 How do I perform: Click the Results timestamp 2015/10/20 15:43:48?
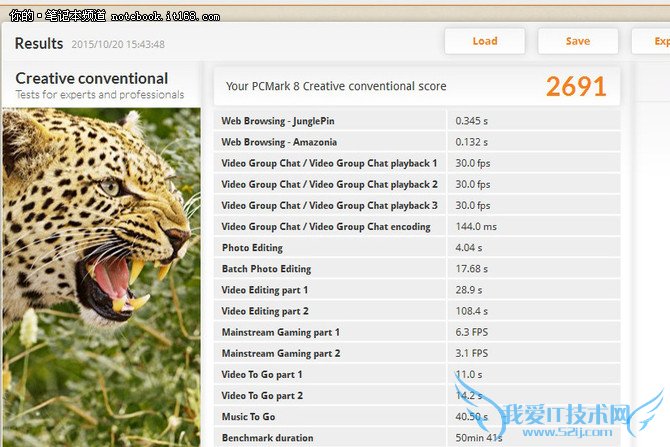coord(118,44)
